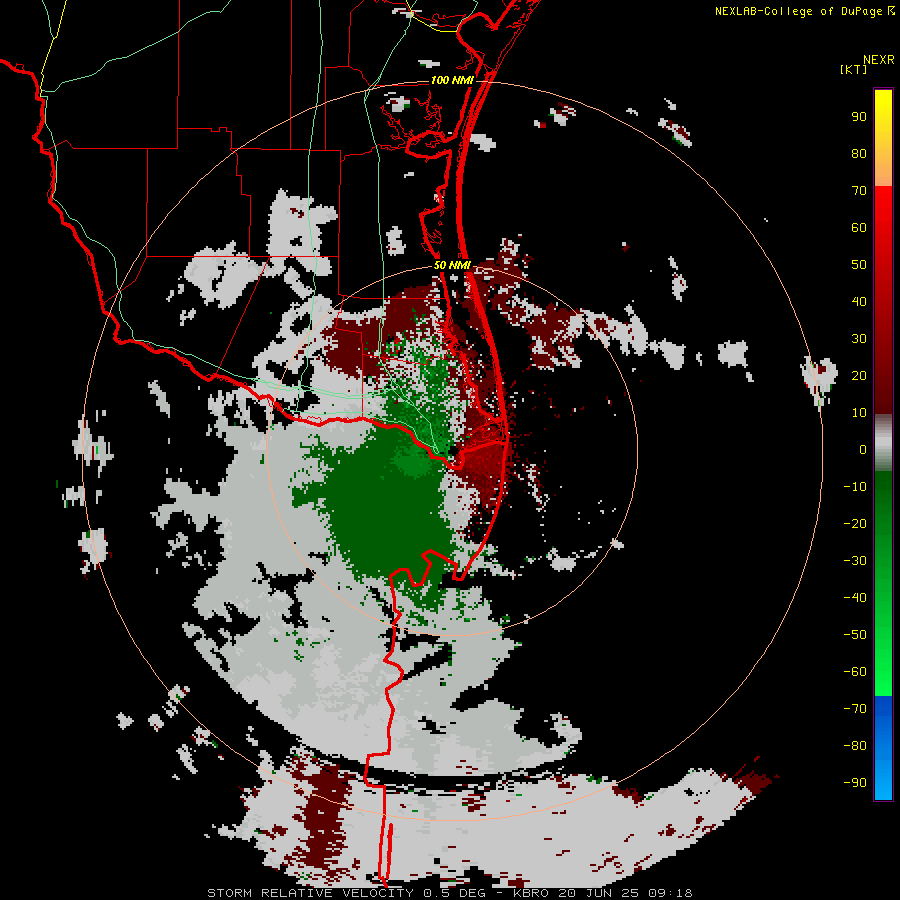Click the -30 value on velocity scale

click(855, 561)
